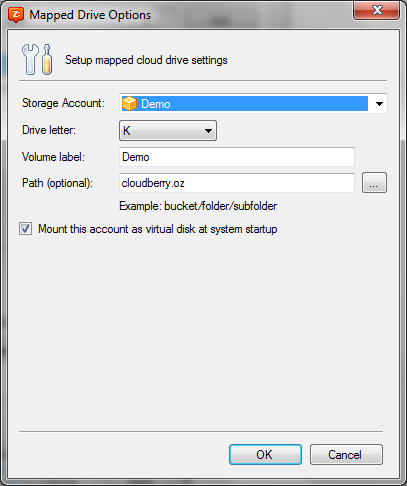Click the 'Volume label:' text label
Image resolution: width=407 pixels, height=486 pixels.
53,157
